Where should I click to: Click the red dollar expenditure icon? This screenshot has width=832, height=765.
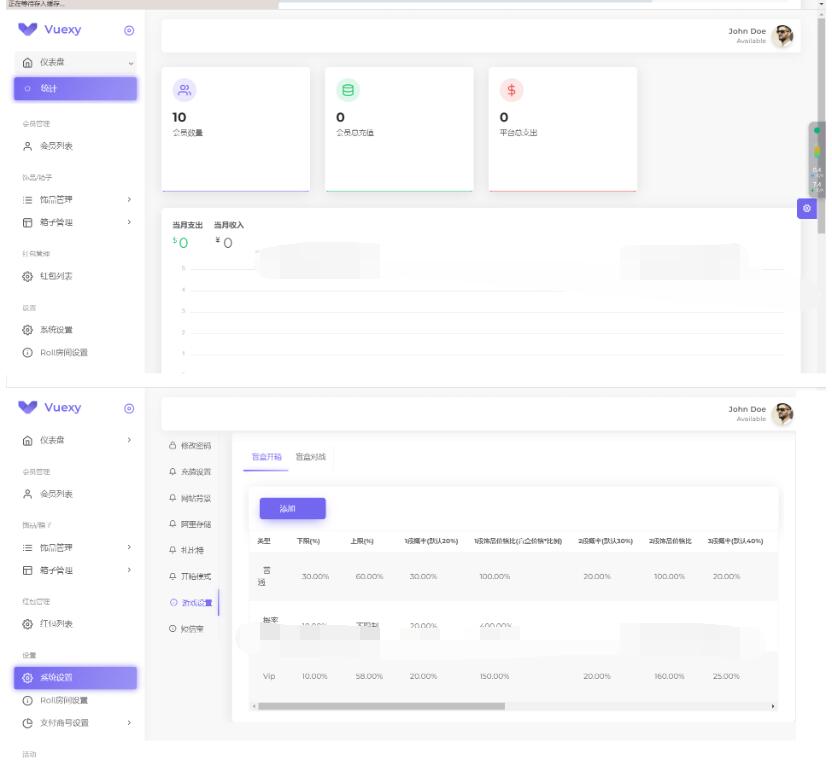point(511,91)
